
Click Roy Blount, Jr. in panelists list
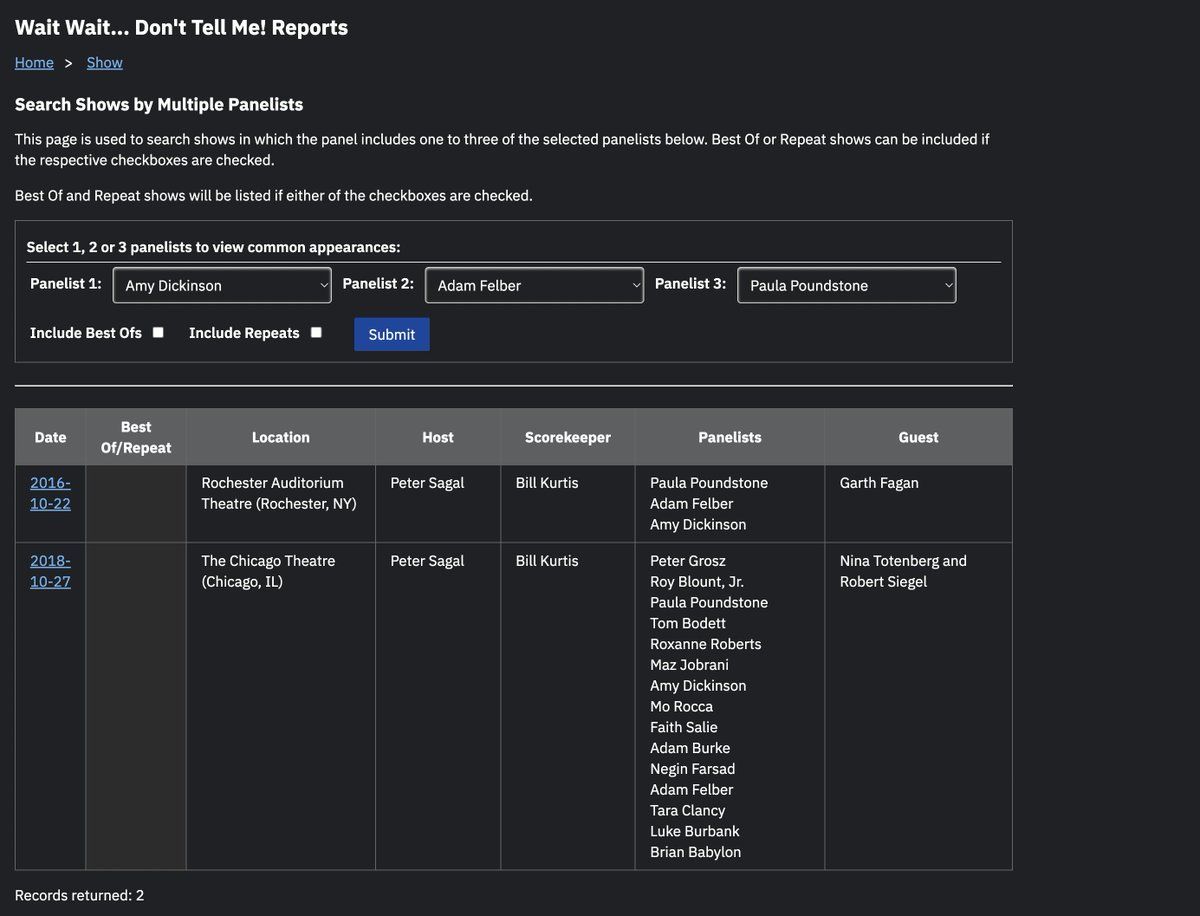pos(697,582)
